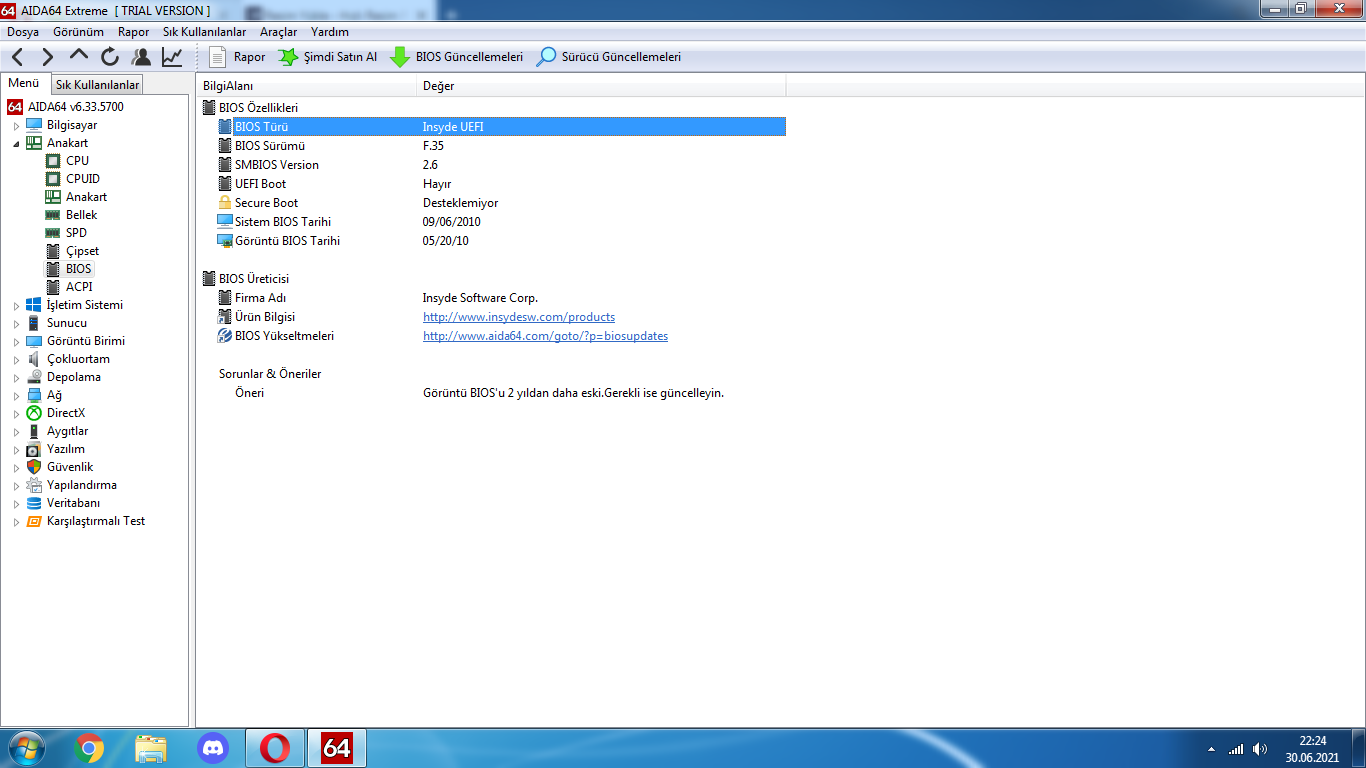1366x768 pixels.
Task: Click the Yapılandırma configuration icon
Action: point(34,485)
